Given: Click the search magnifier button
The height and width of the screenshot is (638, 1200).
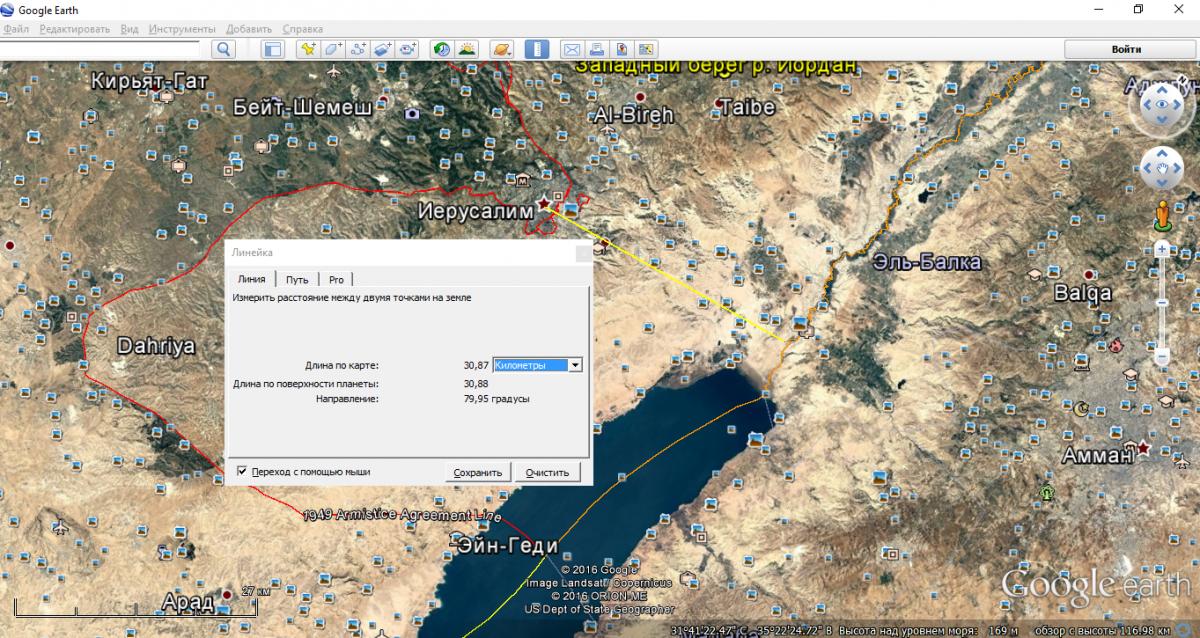Looking at the screenshot, I should pos(223,49).
